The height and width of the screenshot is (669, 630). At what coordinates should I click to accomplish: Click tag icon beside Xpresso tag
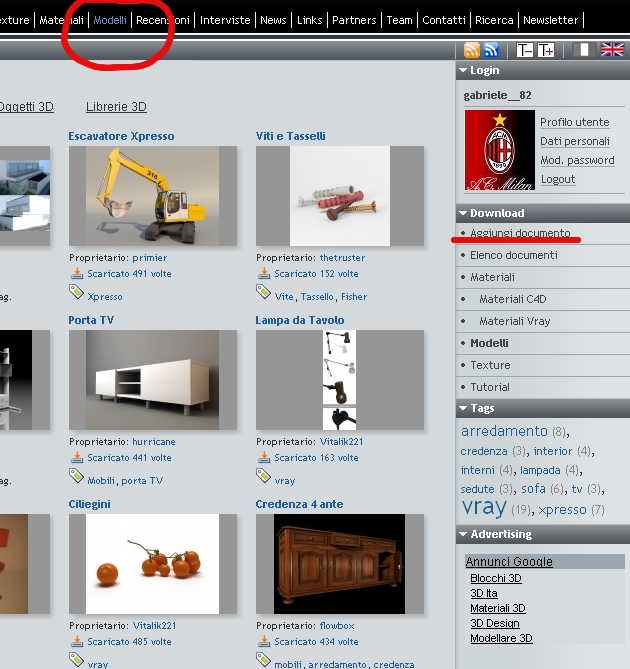point(76,292)
